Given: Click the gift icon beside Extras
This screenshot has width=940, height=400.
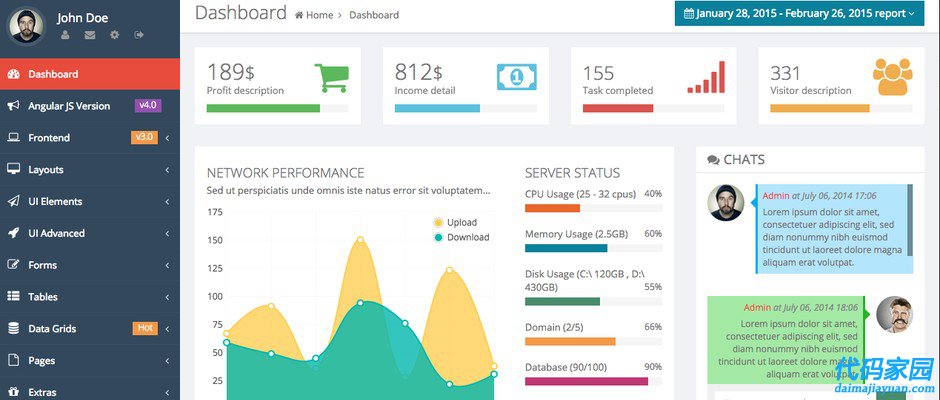Looking at the screenshot, I should coord(13,392).
